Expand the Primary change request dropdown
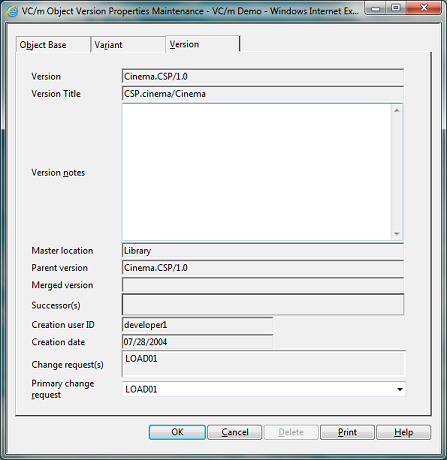The image size is (447, 460). pyautogui.click(x=400, y=389)
